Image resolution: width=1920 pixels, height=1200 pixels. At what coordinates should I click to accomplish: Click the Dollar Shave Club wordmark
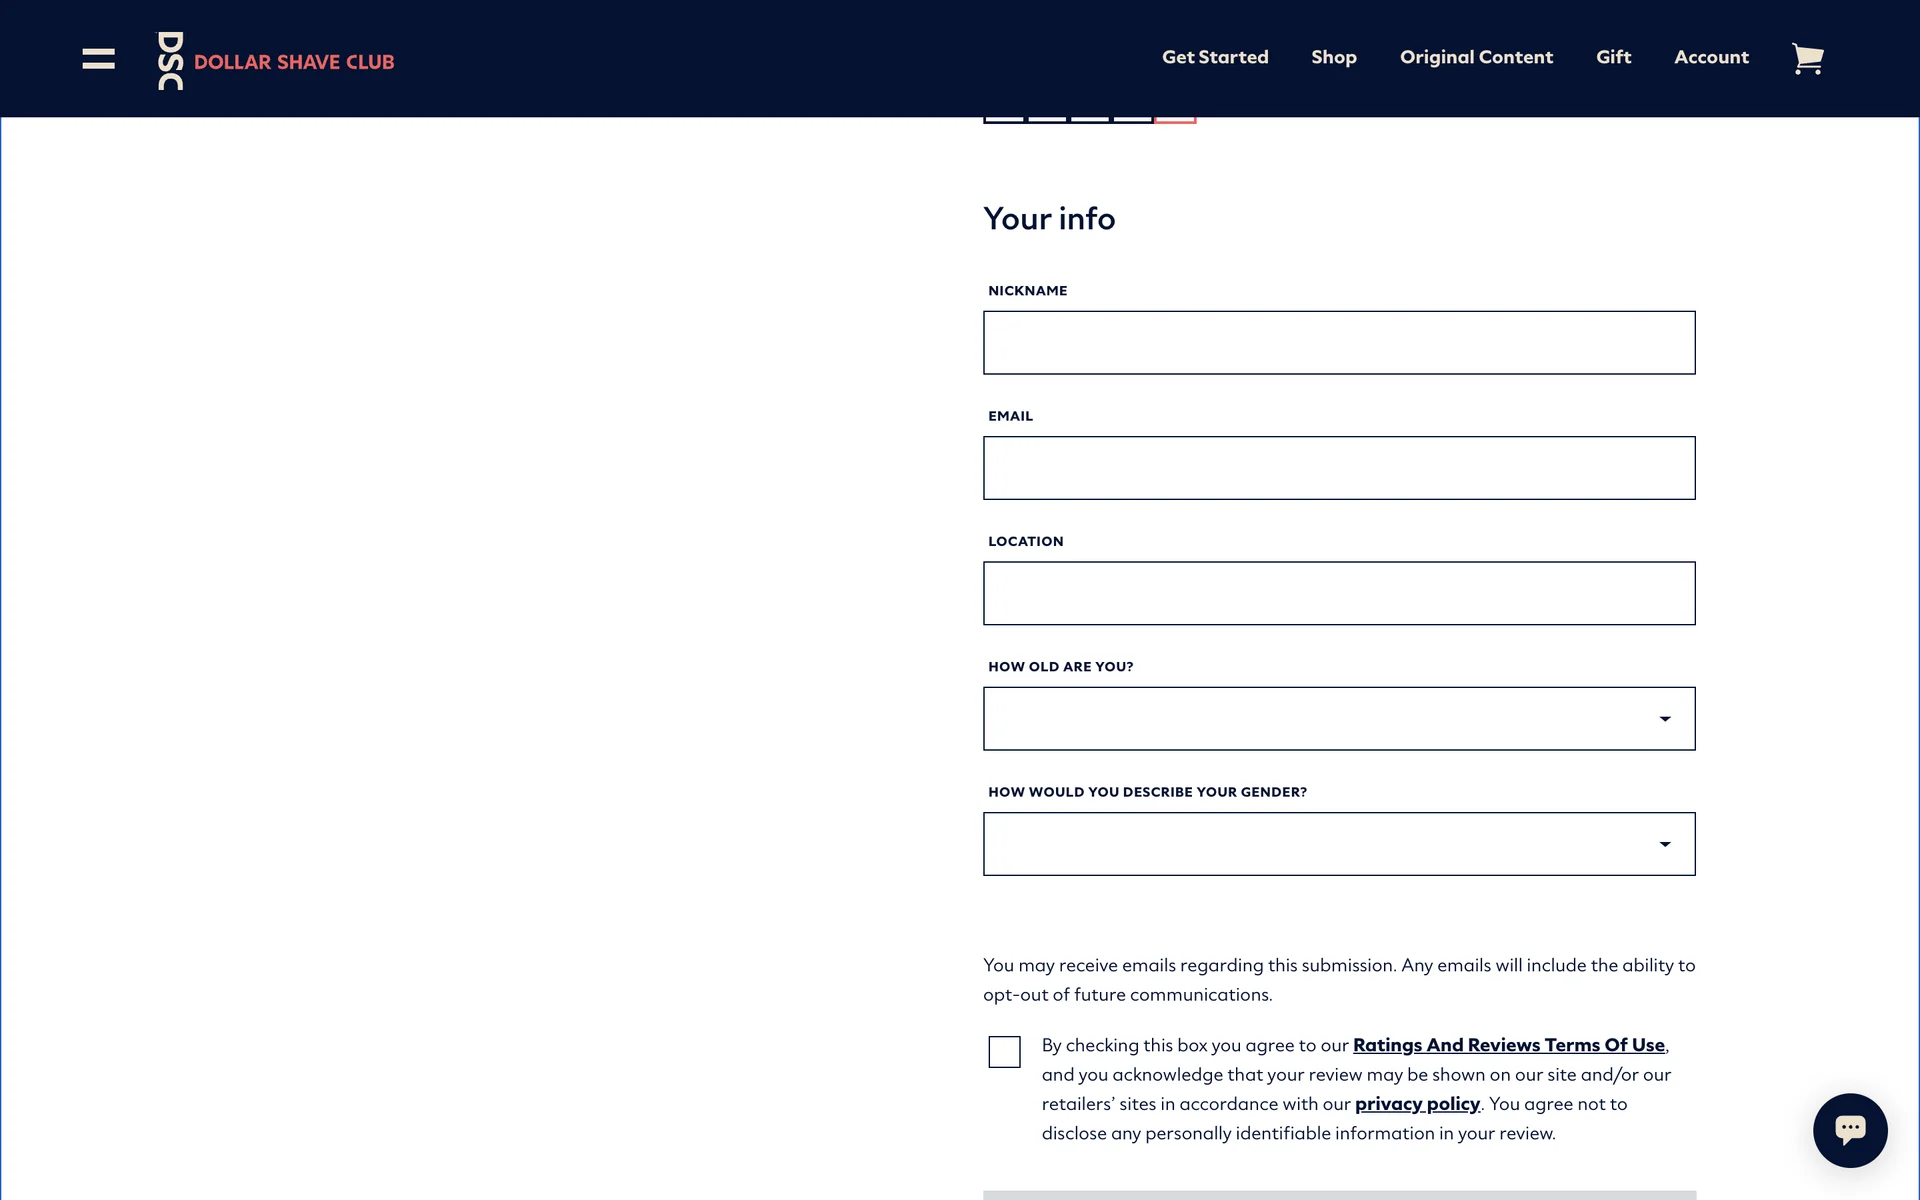(294, 62)
